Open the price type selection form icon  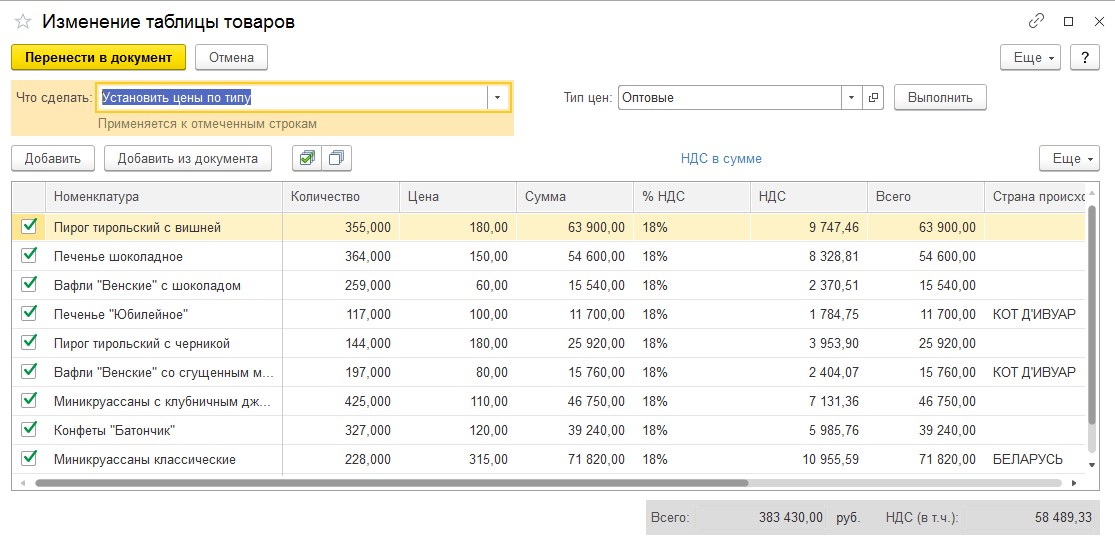[x=874, y=97]
